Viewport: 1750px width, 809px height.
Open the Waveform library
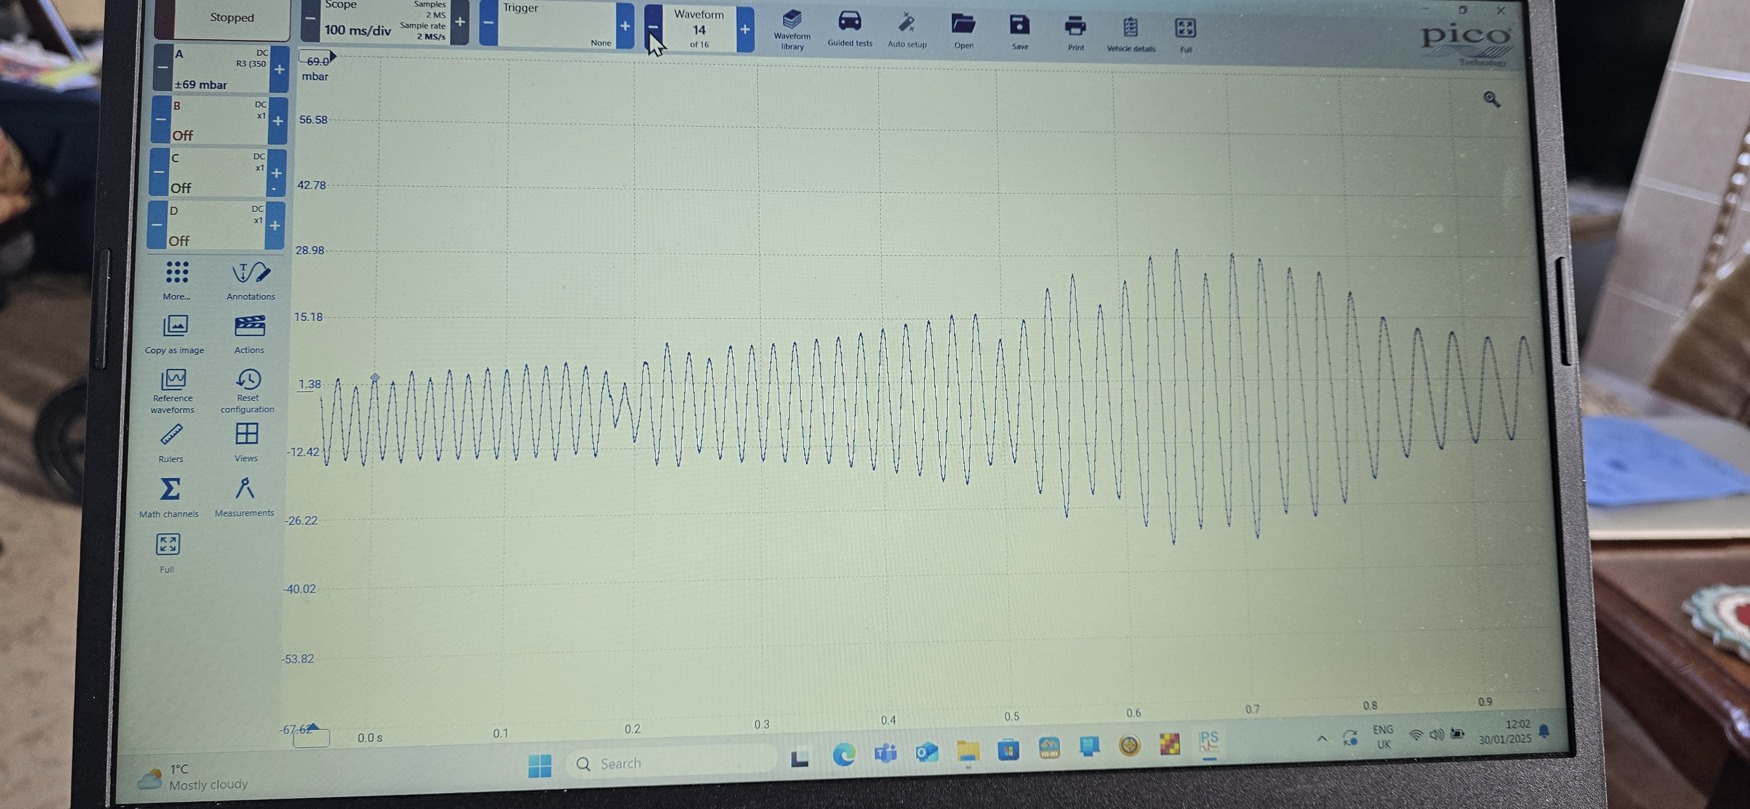point(792,29)
